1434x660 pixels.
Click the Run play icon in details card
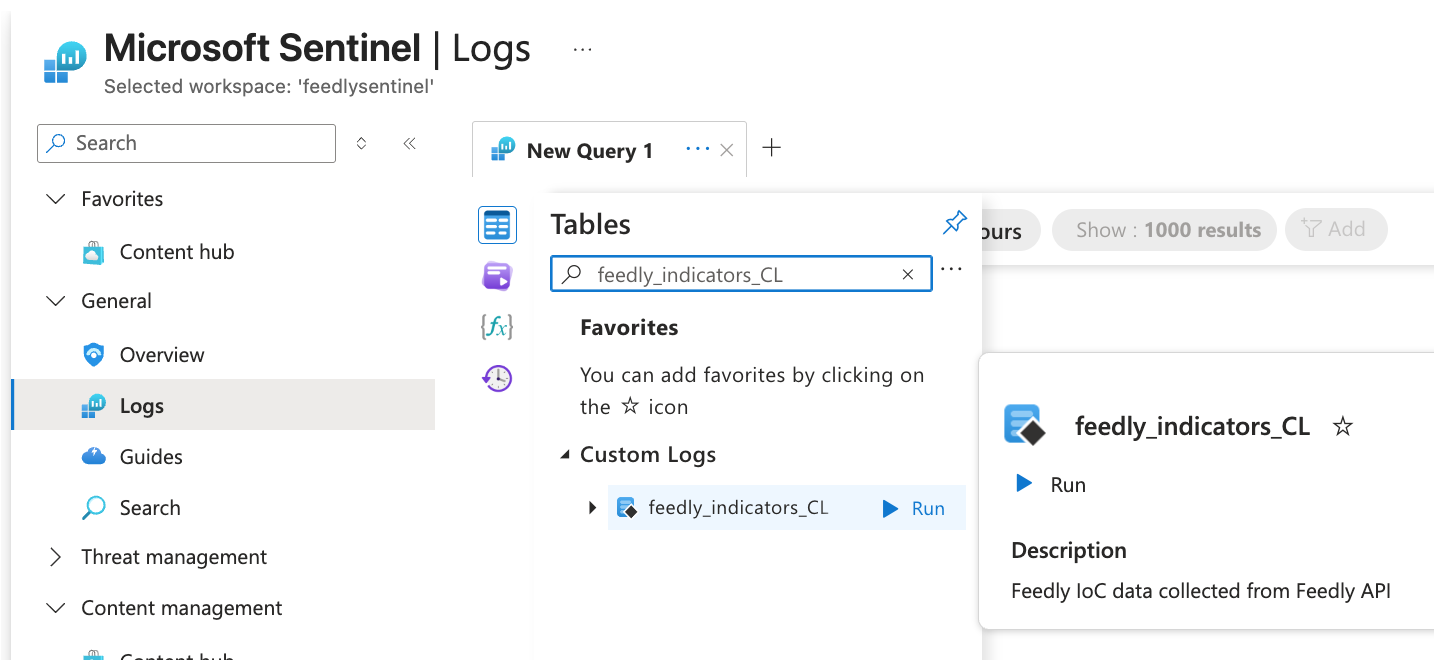coord(1024,484)
